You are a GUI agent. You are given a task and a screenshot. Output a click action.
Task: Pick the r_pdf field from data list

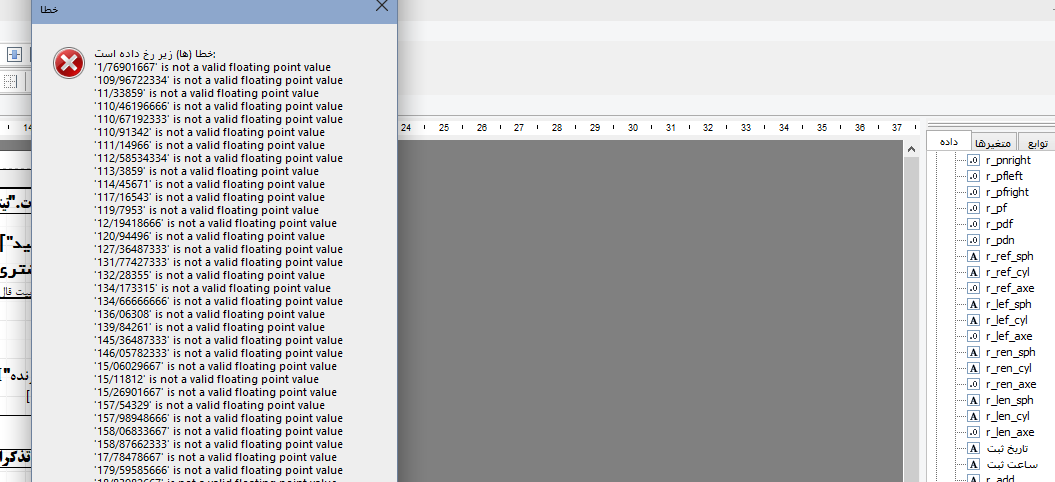999,224
